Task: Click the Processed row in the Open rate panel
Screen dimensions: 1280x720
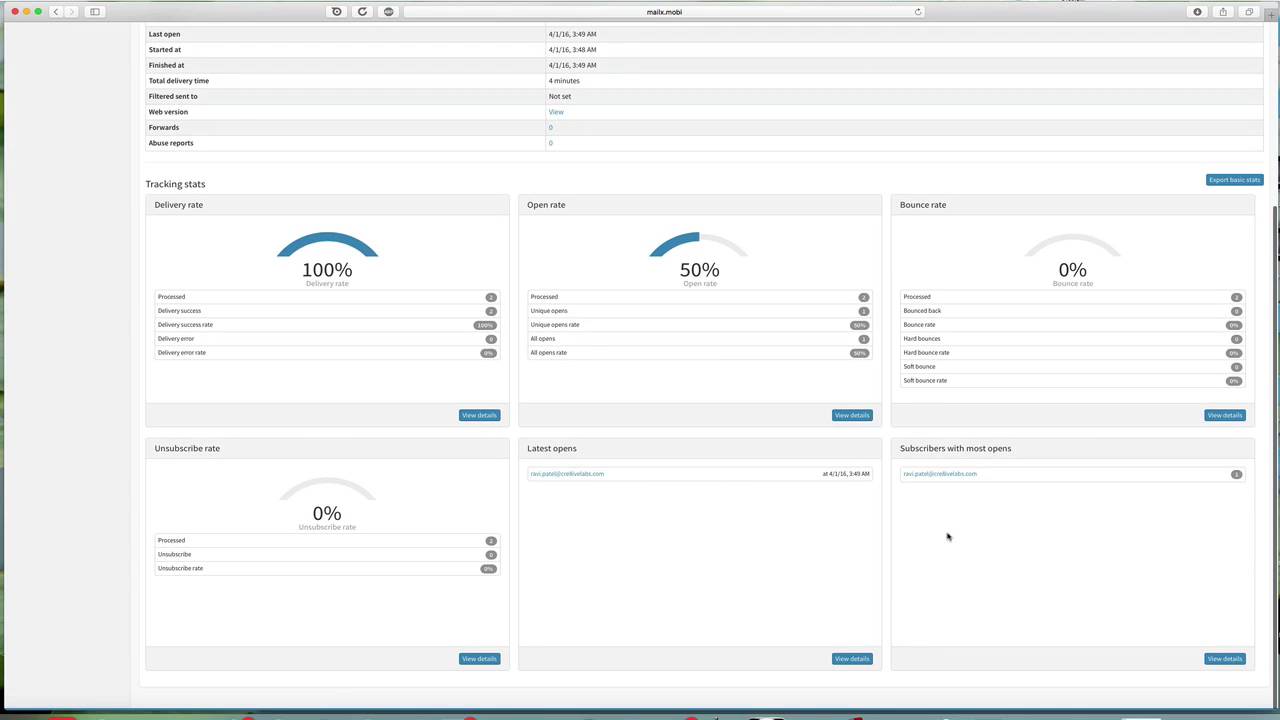Action: (700, 297)
